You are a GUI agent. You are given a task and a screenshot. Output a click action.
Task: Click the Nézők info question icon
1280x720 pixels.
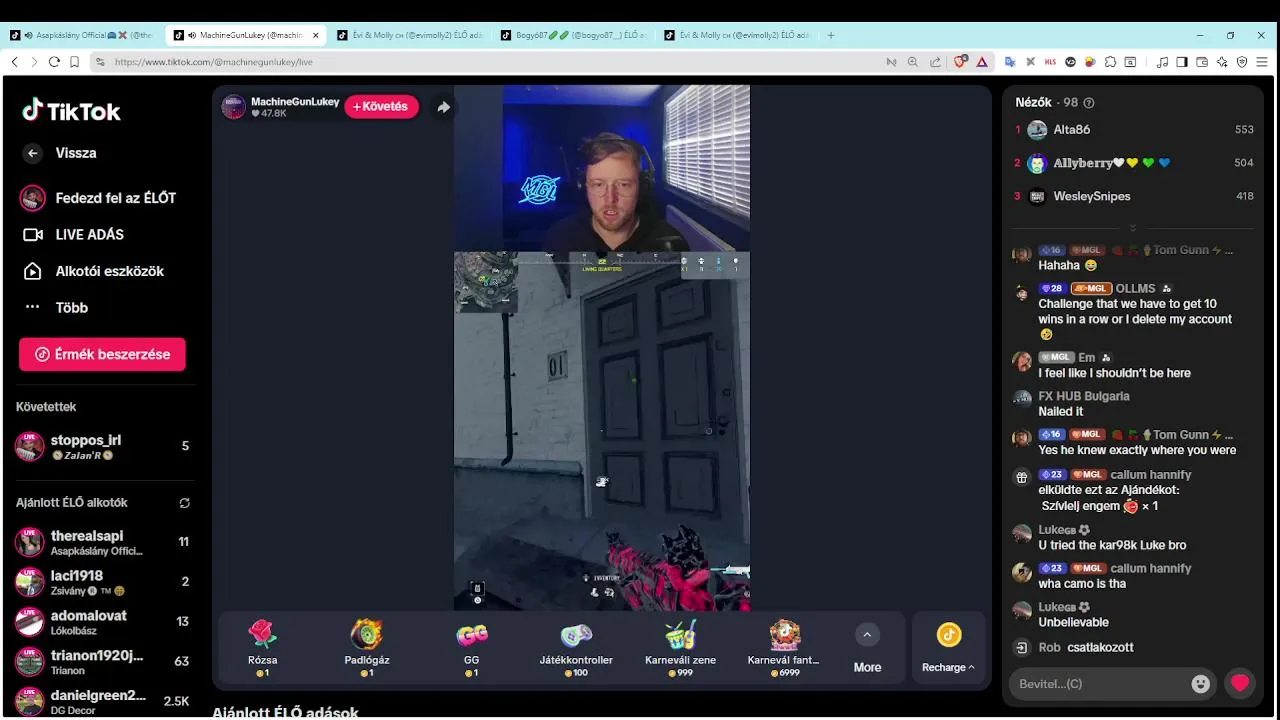coord(1089,103)
